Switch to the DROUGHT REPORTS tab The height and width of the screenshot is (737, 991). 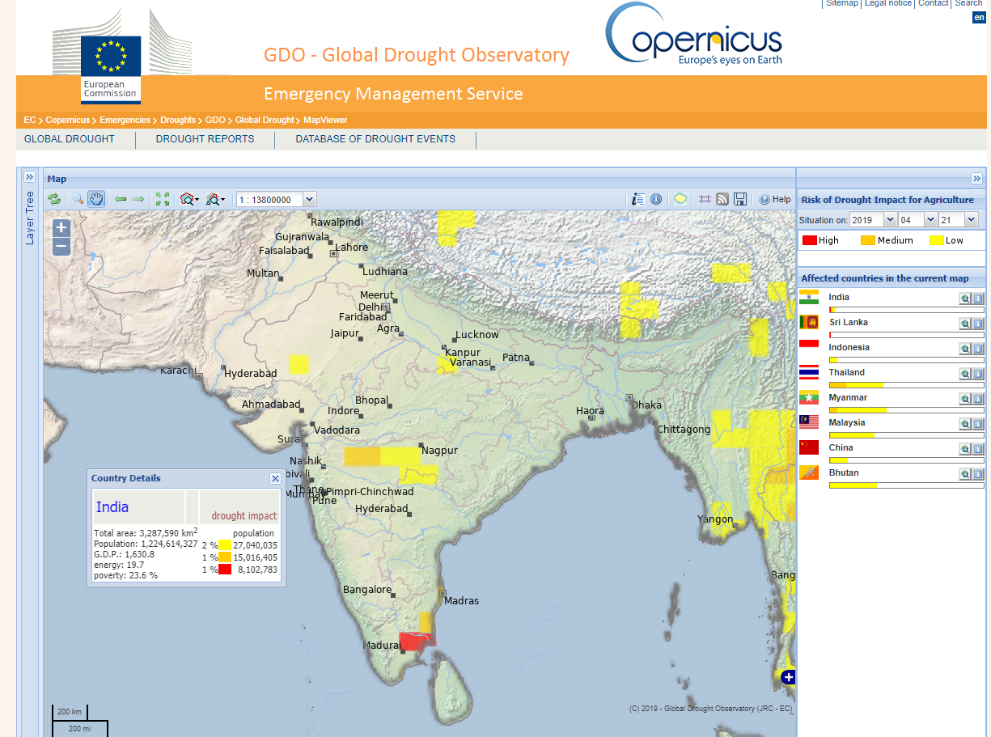point(204,139)
